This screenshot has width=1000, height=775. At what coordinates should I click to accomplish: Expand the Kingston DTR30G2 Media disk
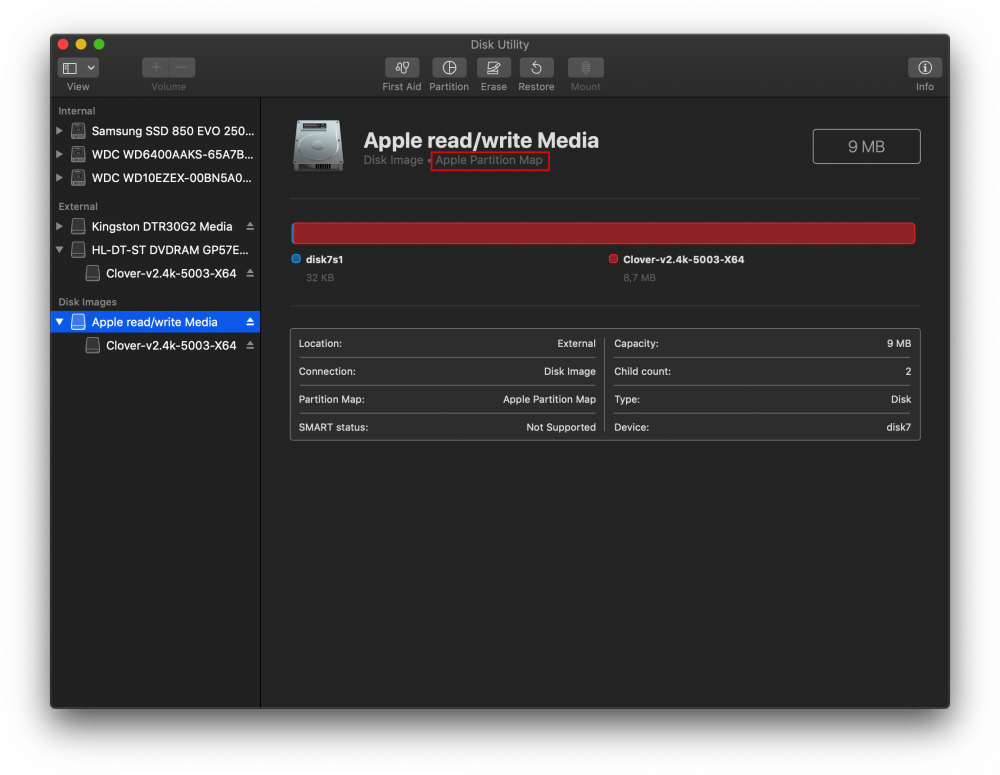click(x=59, y=226)
